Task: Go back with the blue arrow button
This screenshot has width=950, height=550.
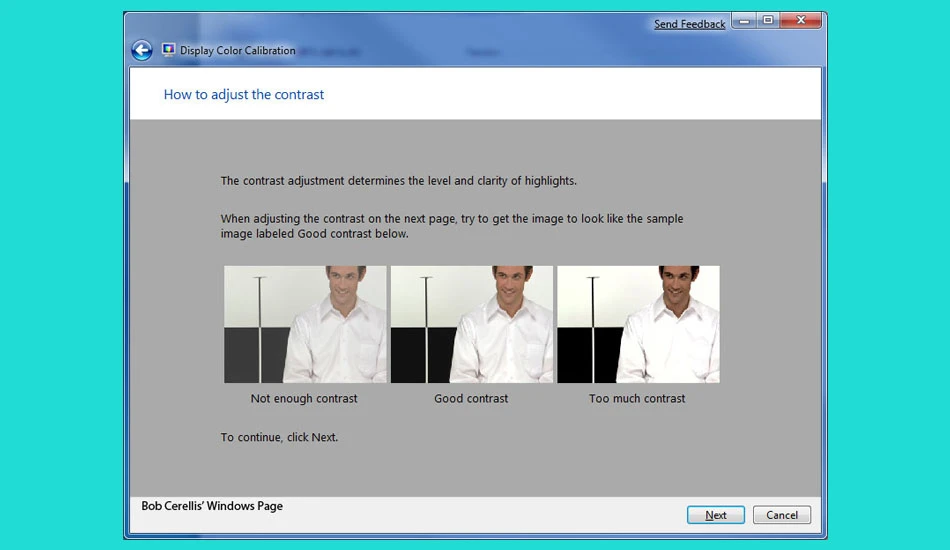Action: 142,50
